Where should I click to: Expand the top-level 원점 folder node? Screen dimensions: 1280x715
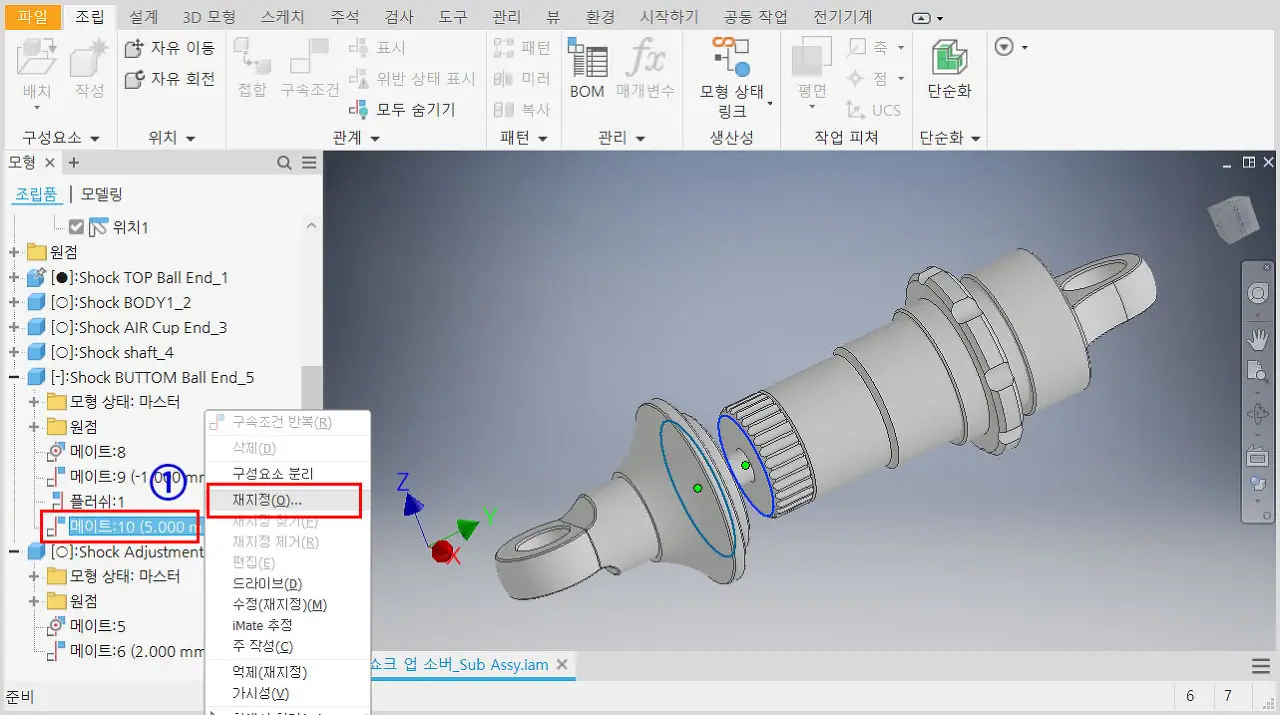[14, 252]
